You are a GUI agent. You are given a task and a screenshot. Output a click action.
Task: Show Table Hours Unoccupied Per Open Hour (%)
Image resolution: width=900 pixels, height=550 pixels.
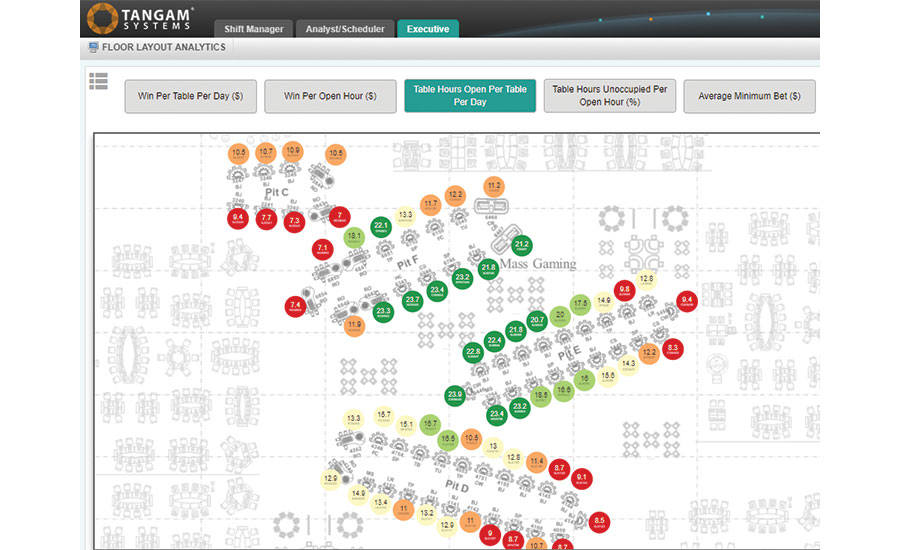[x=610, y=96]
